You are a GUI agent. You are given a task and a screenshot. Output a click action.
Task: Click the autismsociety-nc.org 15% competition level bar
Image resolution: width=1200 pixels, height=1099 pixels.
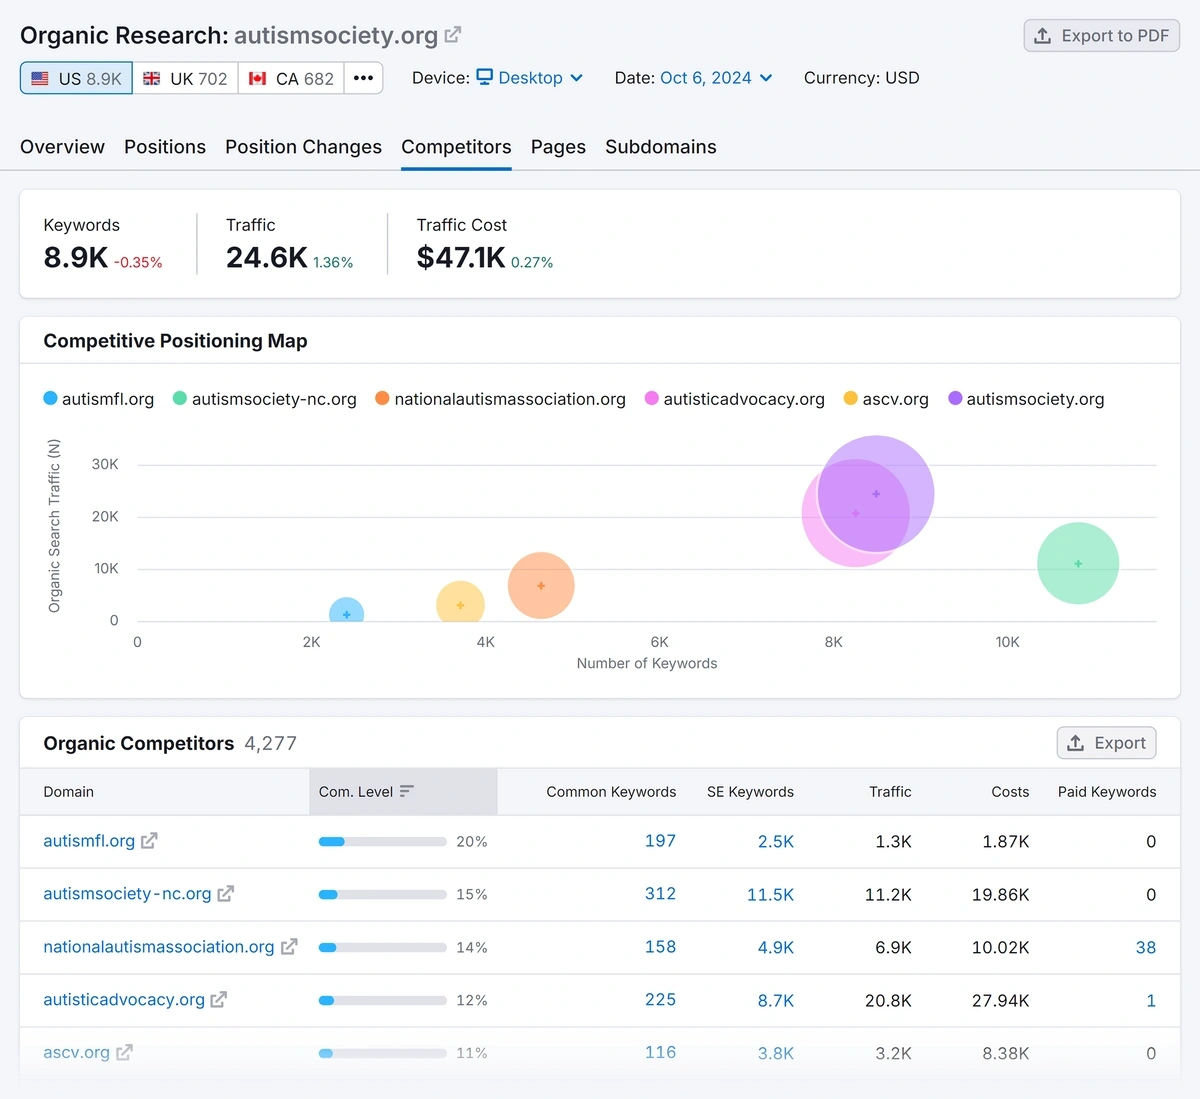(x=382, y=895)
